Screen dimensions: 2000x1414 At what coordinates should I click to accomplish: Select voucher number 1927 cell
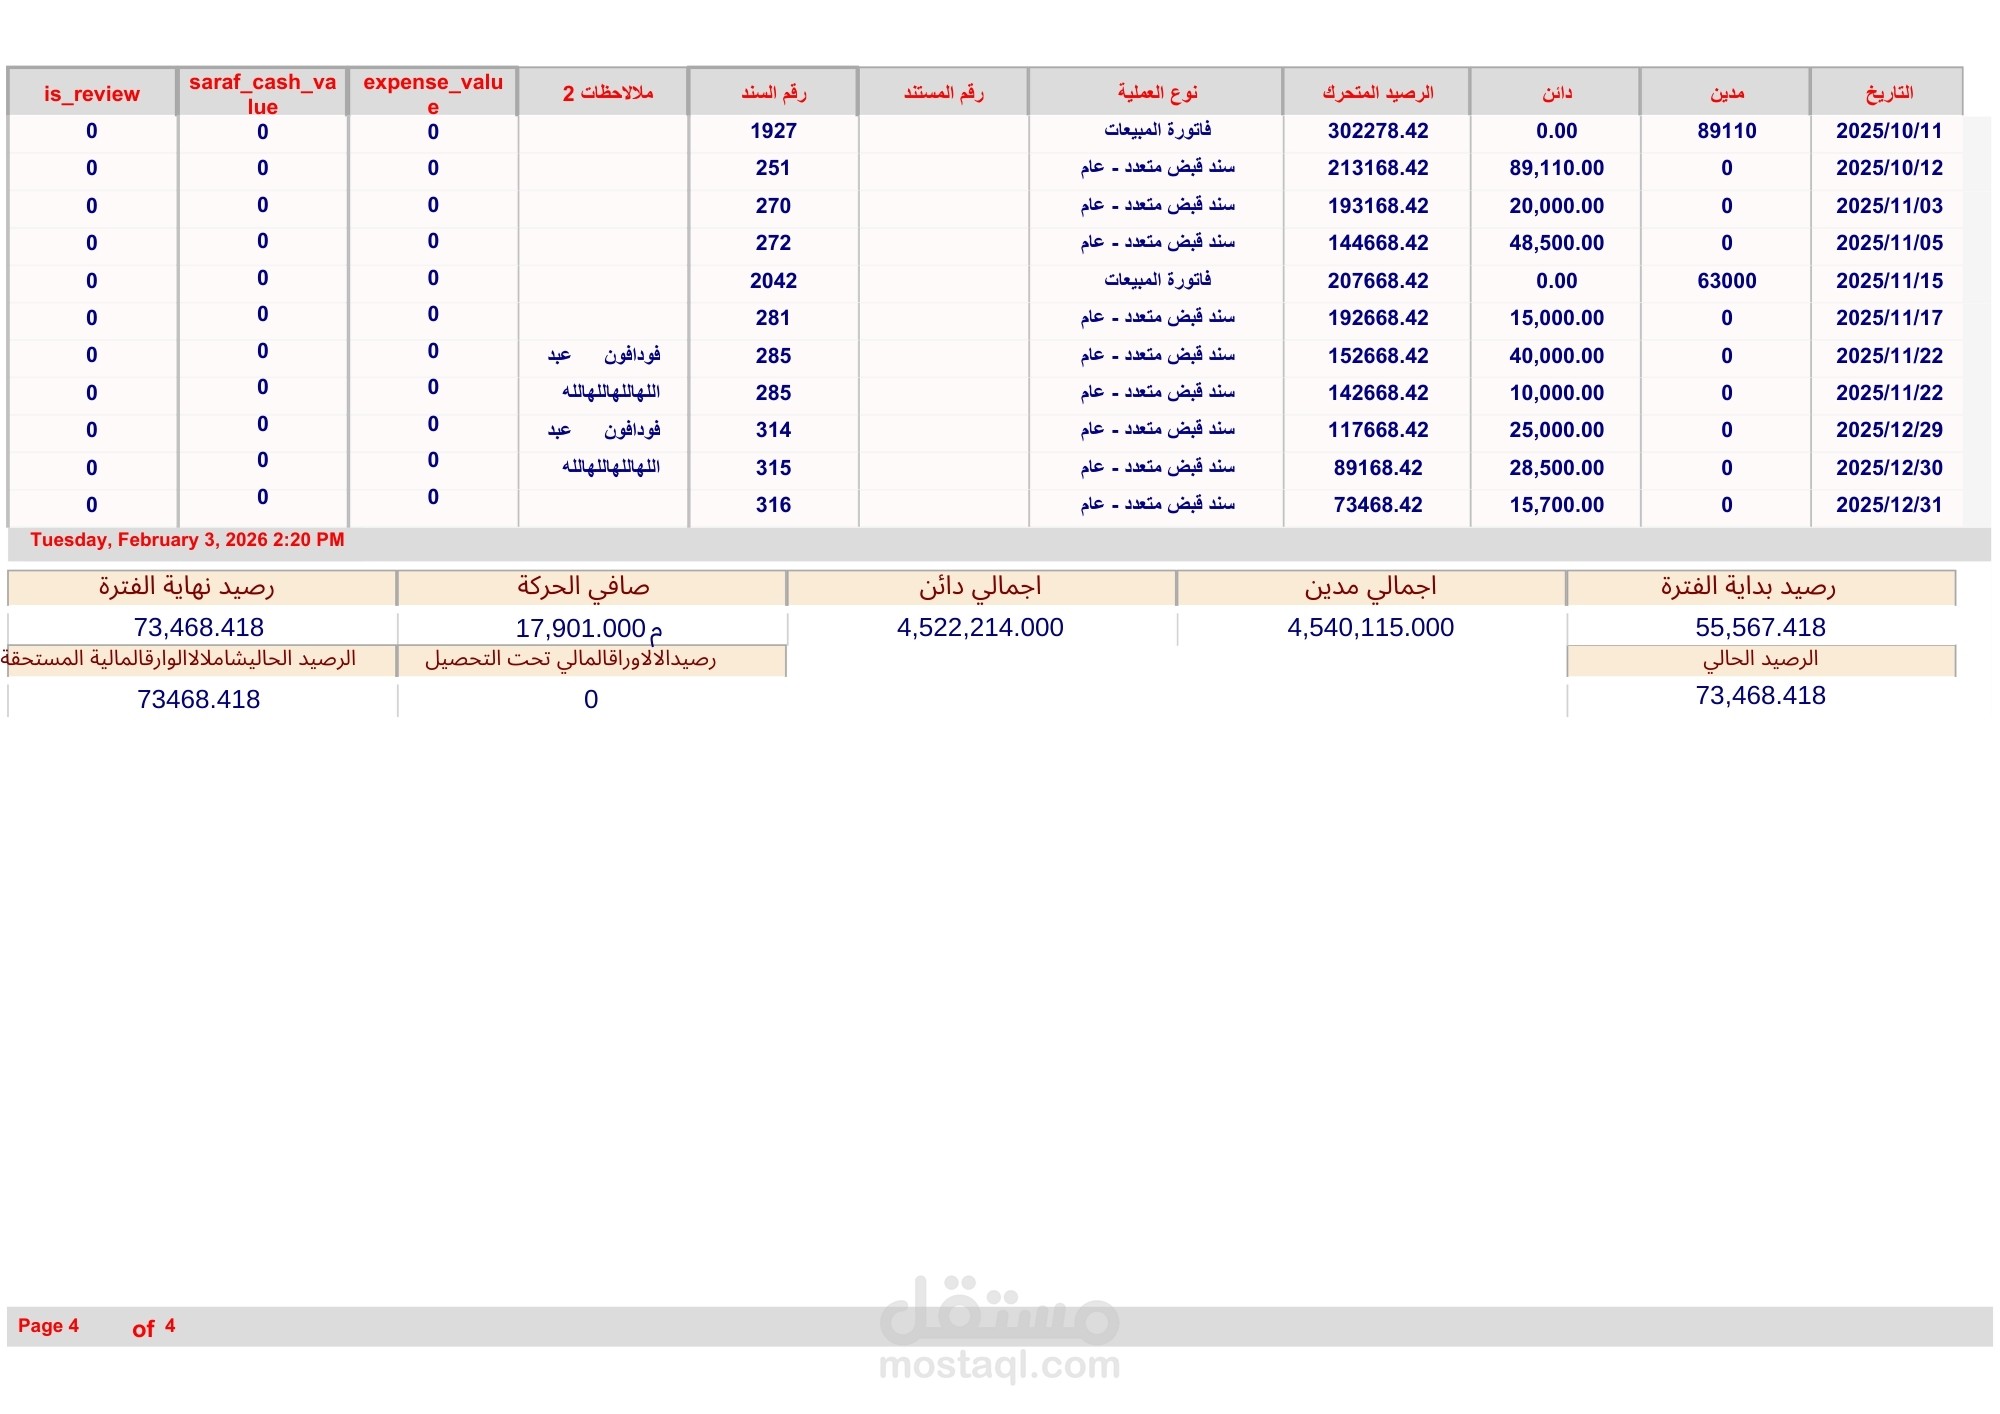click(x=773, y=131)
